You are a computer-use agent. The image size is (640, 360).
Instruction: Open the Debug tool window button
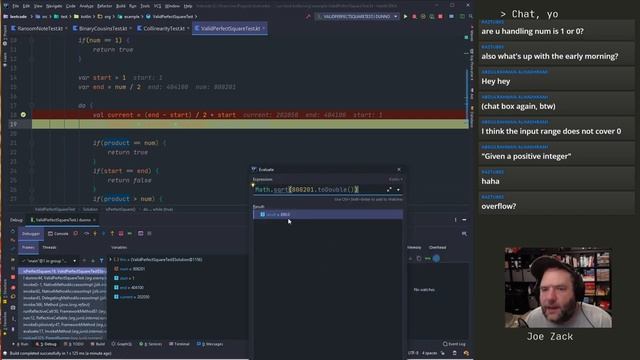[46, 344]
